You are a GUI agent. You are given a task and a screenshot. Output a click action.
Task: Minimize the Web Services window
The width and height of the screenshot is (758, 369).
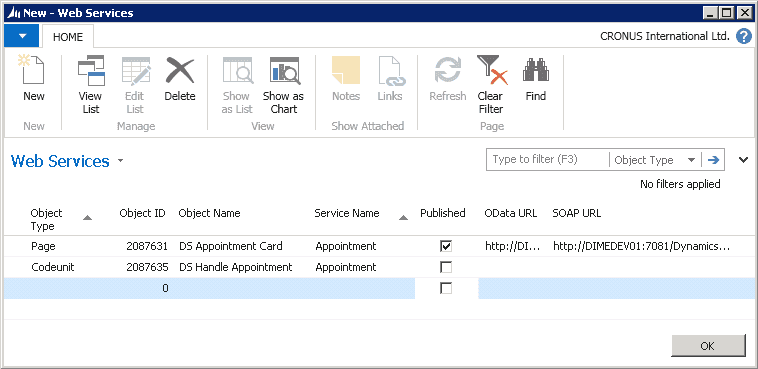[710, 13]
